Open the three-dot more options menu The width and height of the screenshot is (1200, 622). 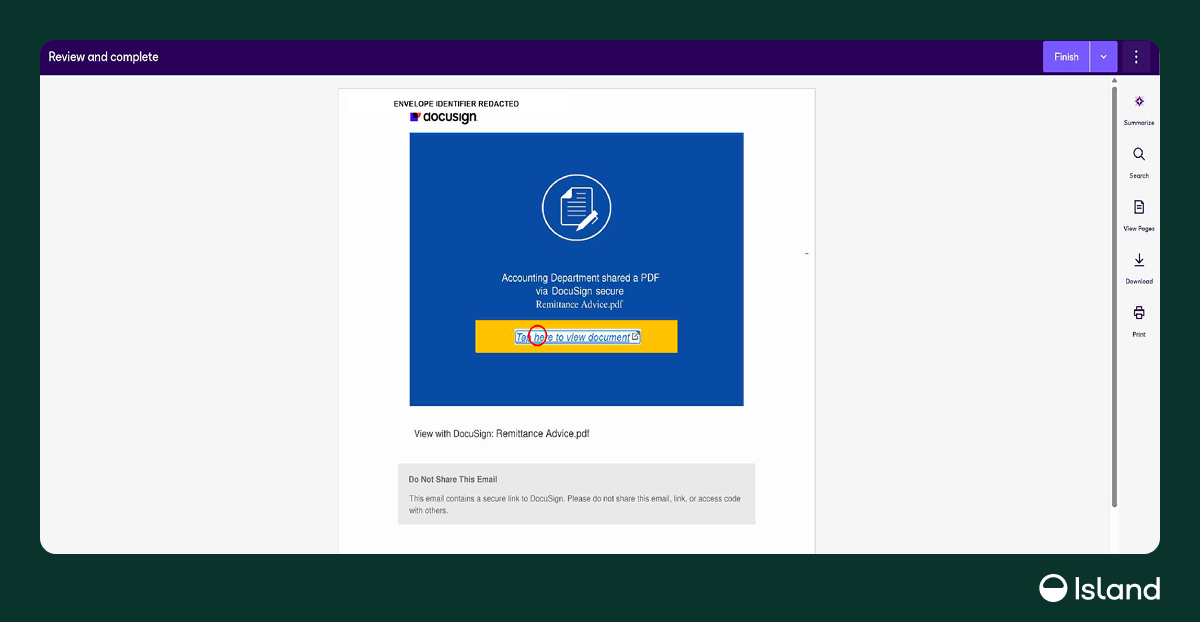coord(1136,57)
